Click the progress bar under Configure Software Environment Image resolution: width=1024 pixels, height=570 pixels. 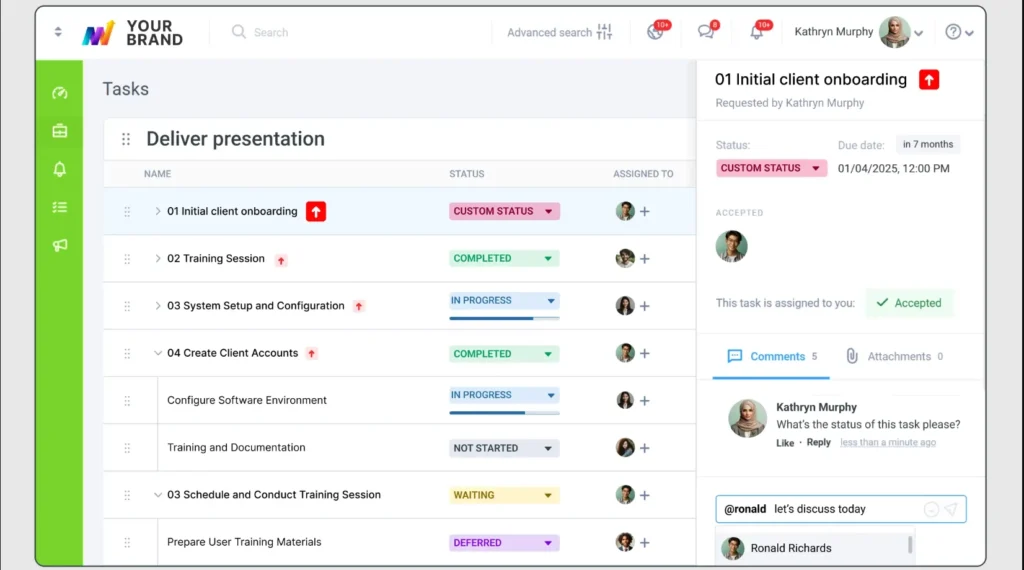tap(504, 412)
